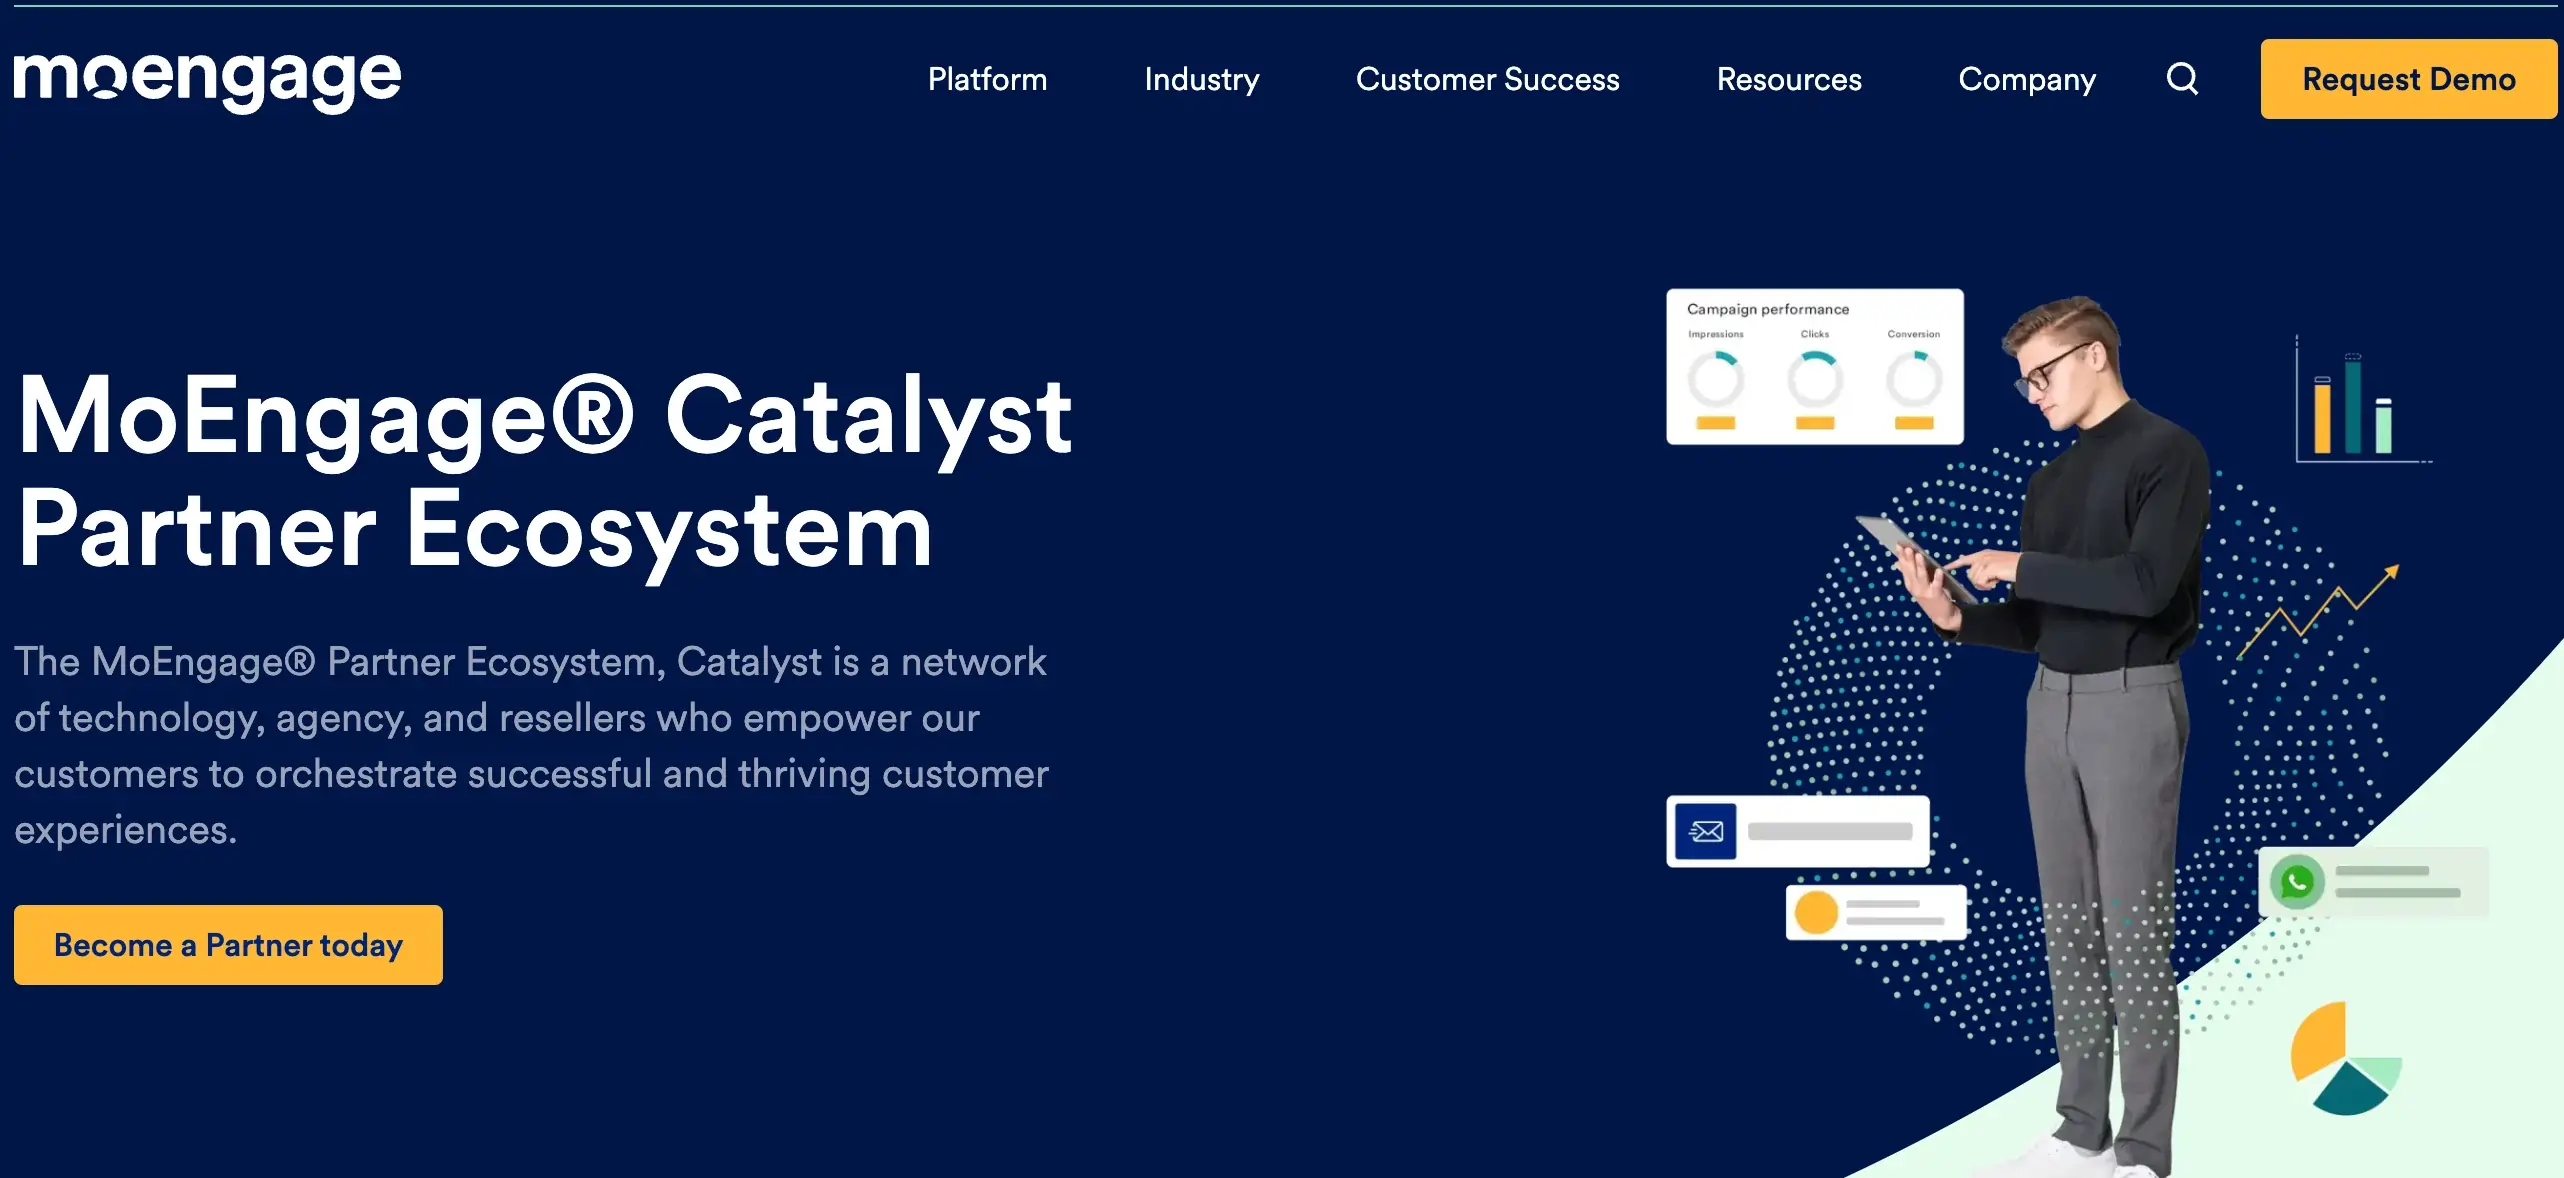This screenshot has width=2564, height=1178.
Task: Click the pie chart graphic
Action: (2345, 1059)
